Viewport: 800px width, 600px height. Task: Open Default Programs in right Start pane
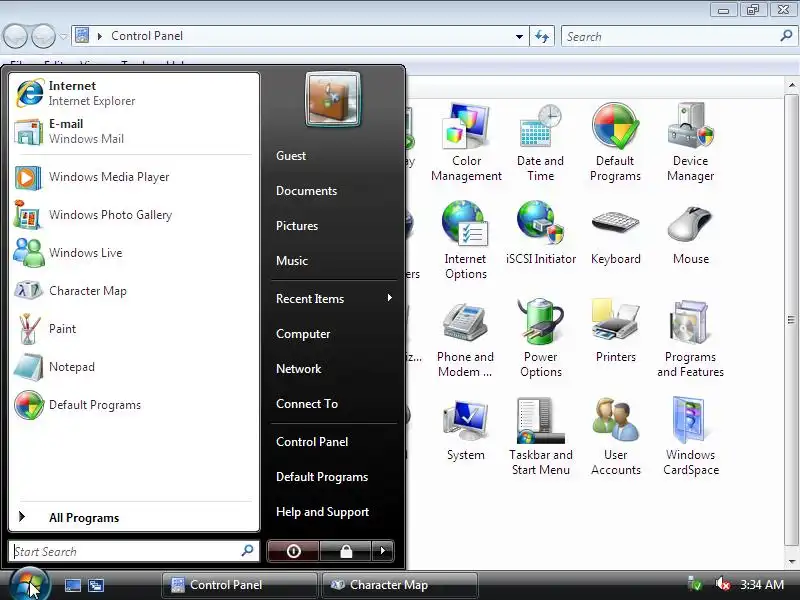(334, 477)
